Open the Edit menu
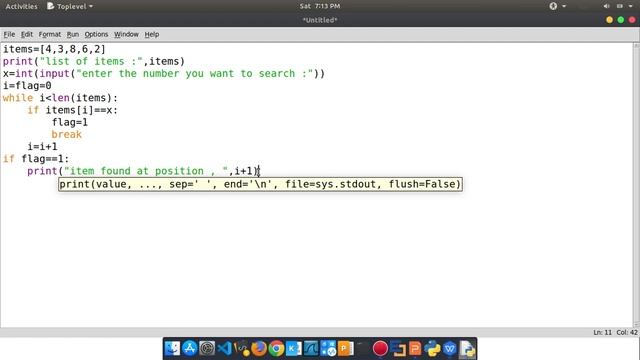Viewport: 640px width, 360px height. tap(27, 34)
